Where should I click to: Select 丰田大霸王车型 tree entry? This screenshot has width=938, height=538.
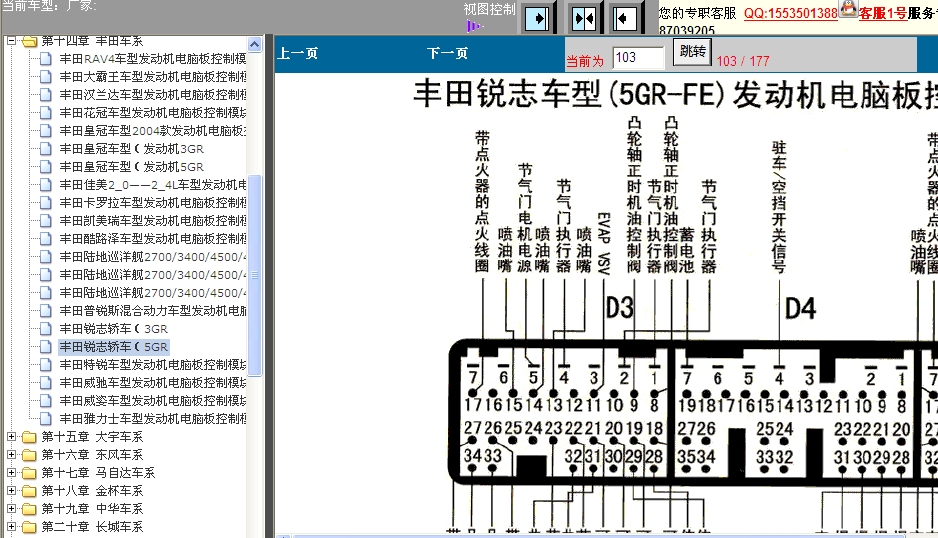coord(153,77)
